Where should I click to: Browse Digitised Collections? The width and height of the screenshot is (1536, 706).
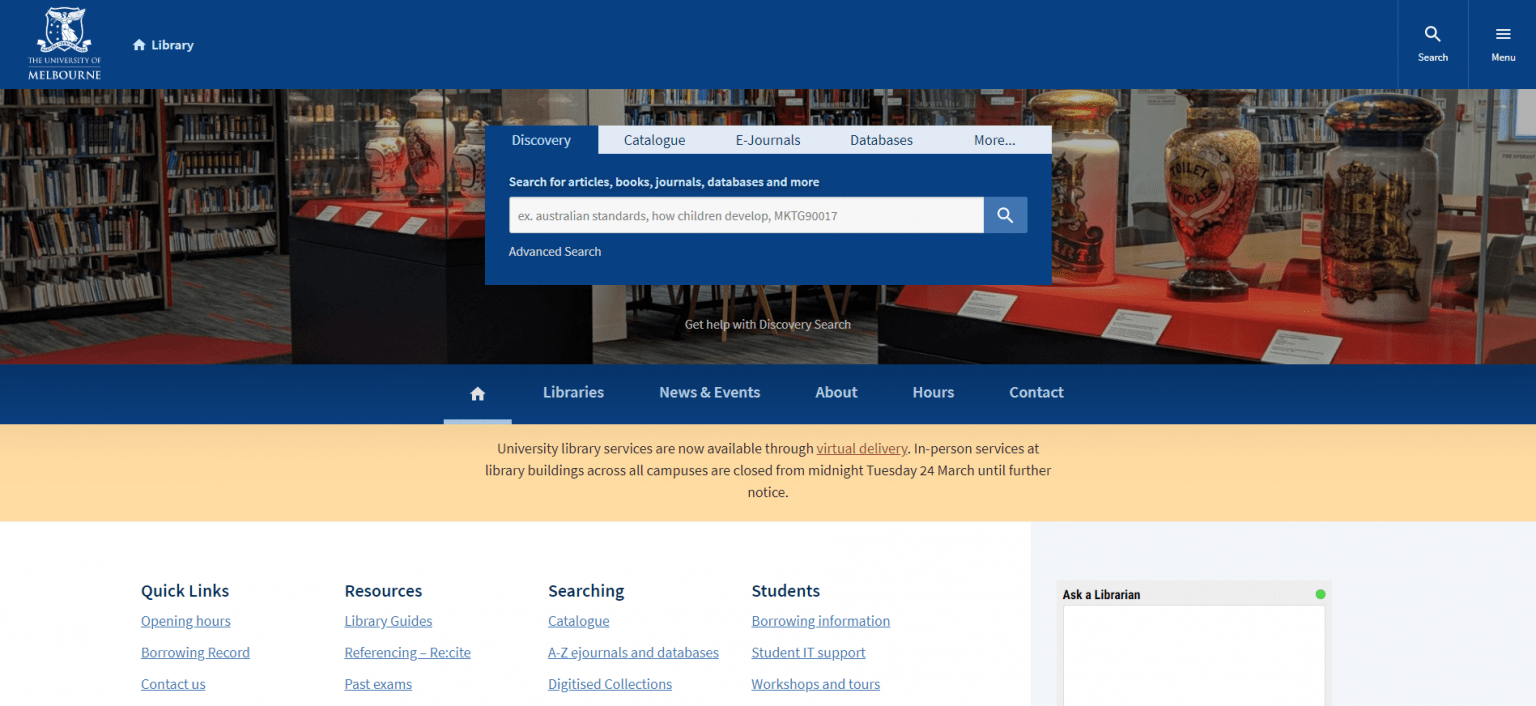(610, 684)
